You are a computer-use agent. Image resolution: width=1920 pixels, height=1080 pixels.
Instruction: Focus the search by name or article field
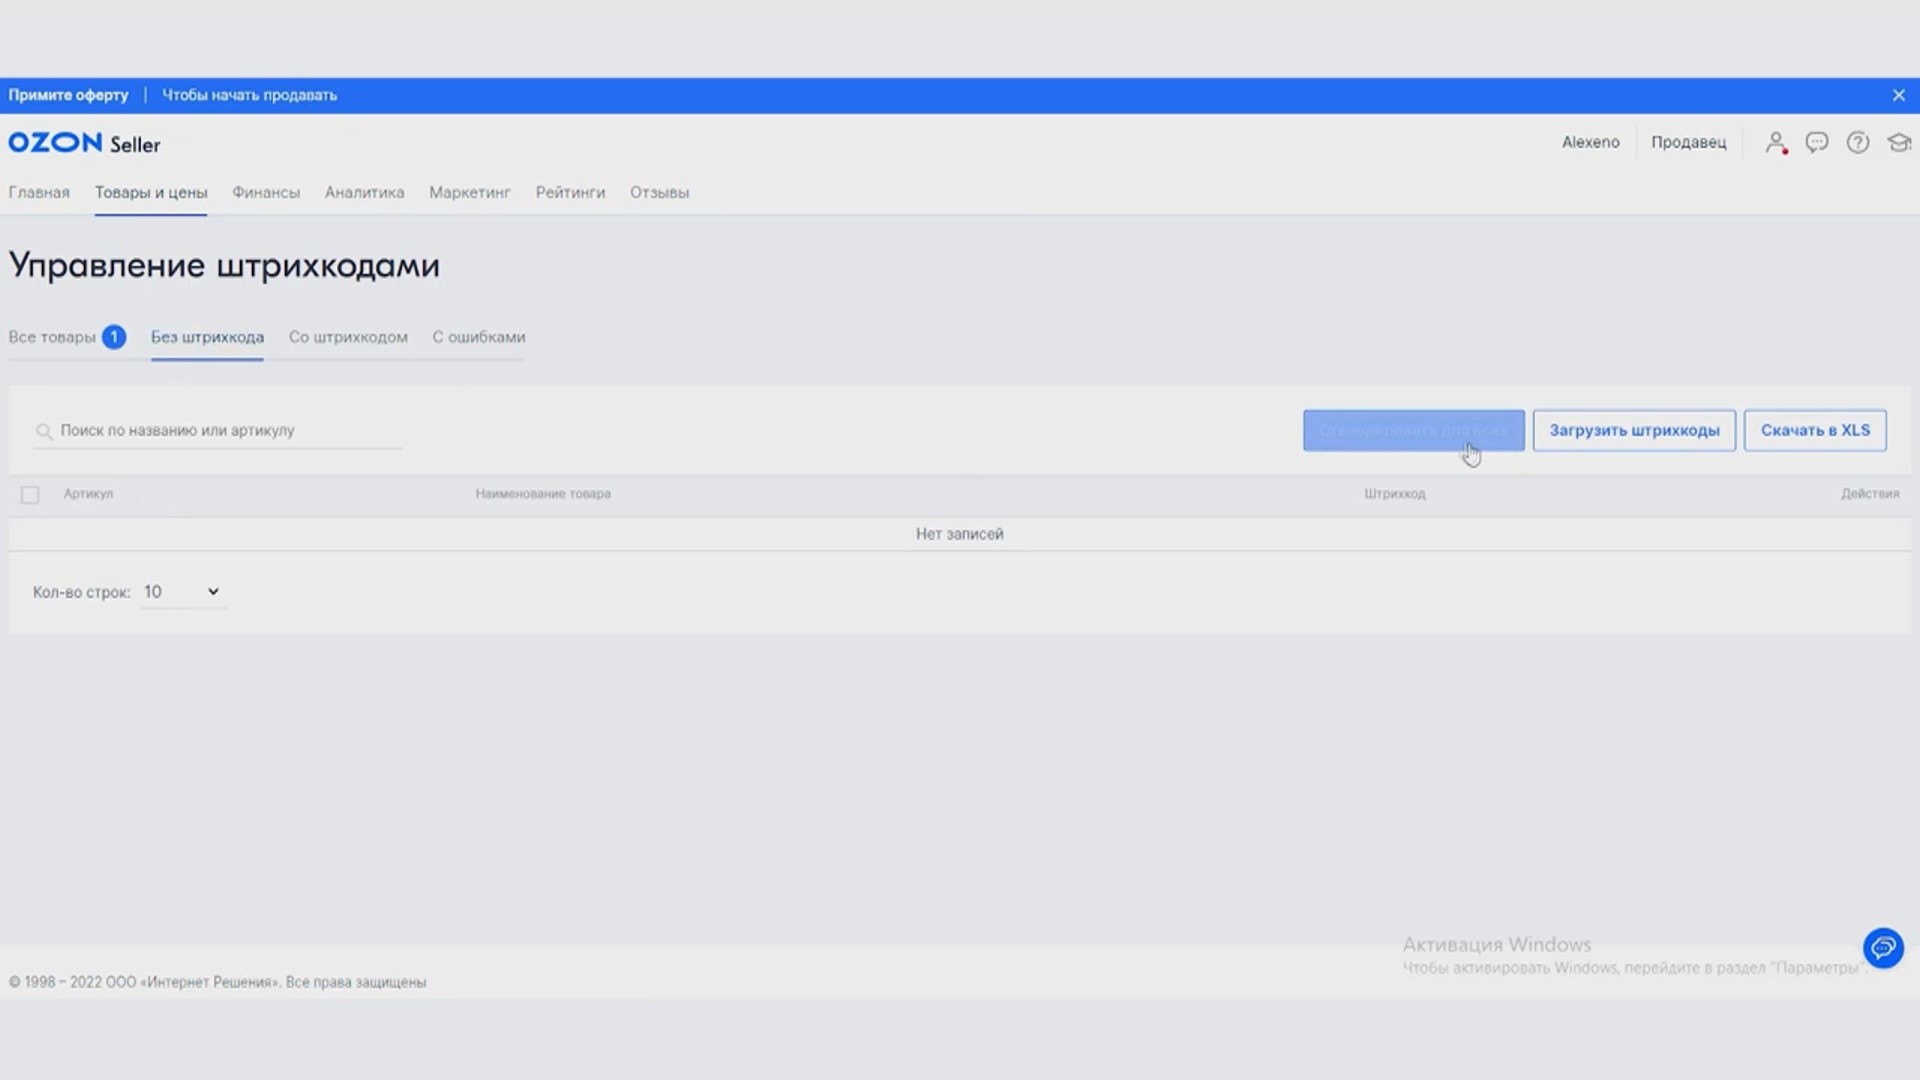218,430
